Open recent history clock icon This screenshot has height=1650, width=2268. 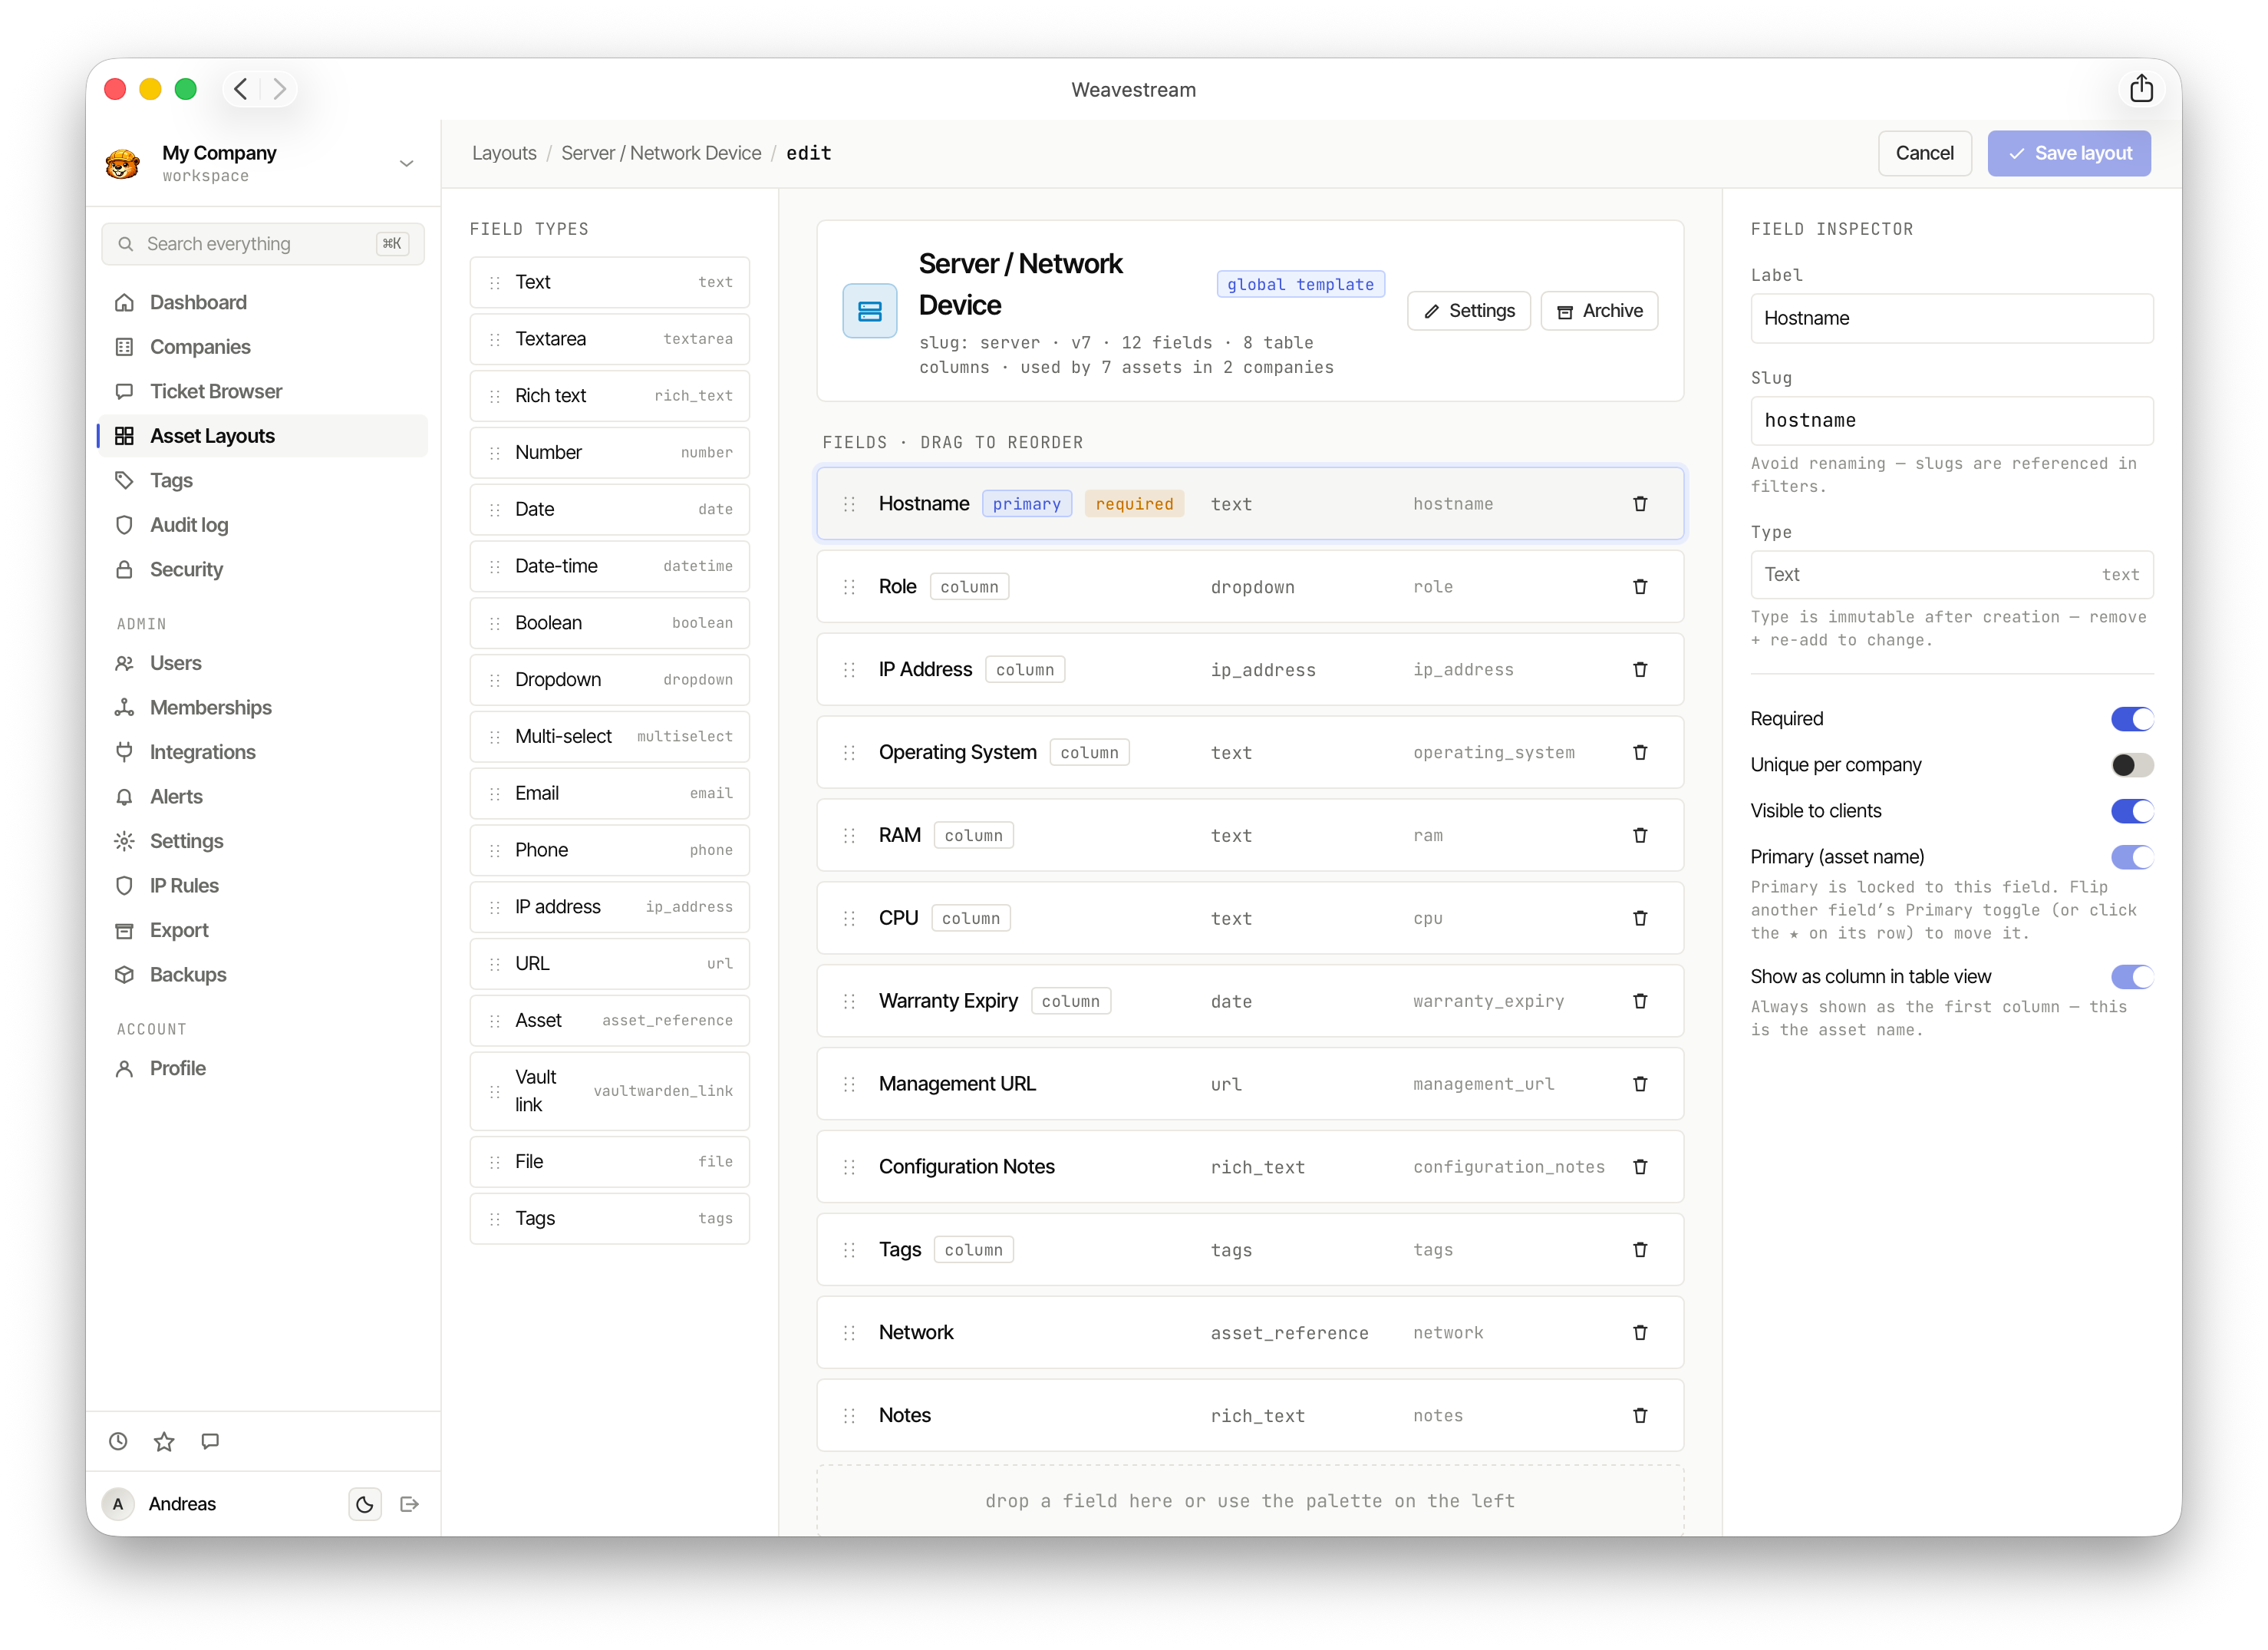118,1441
